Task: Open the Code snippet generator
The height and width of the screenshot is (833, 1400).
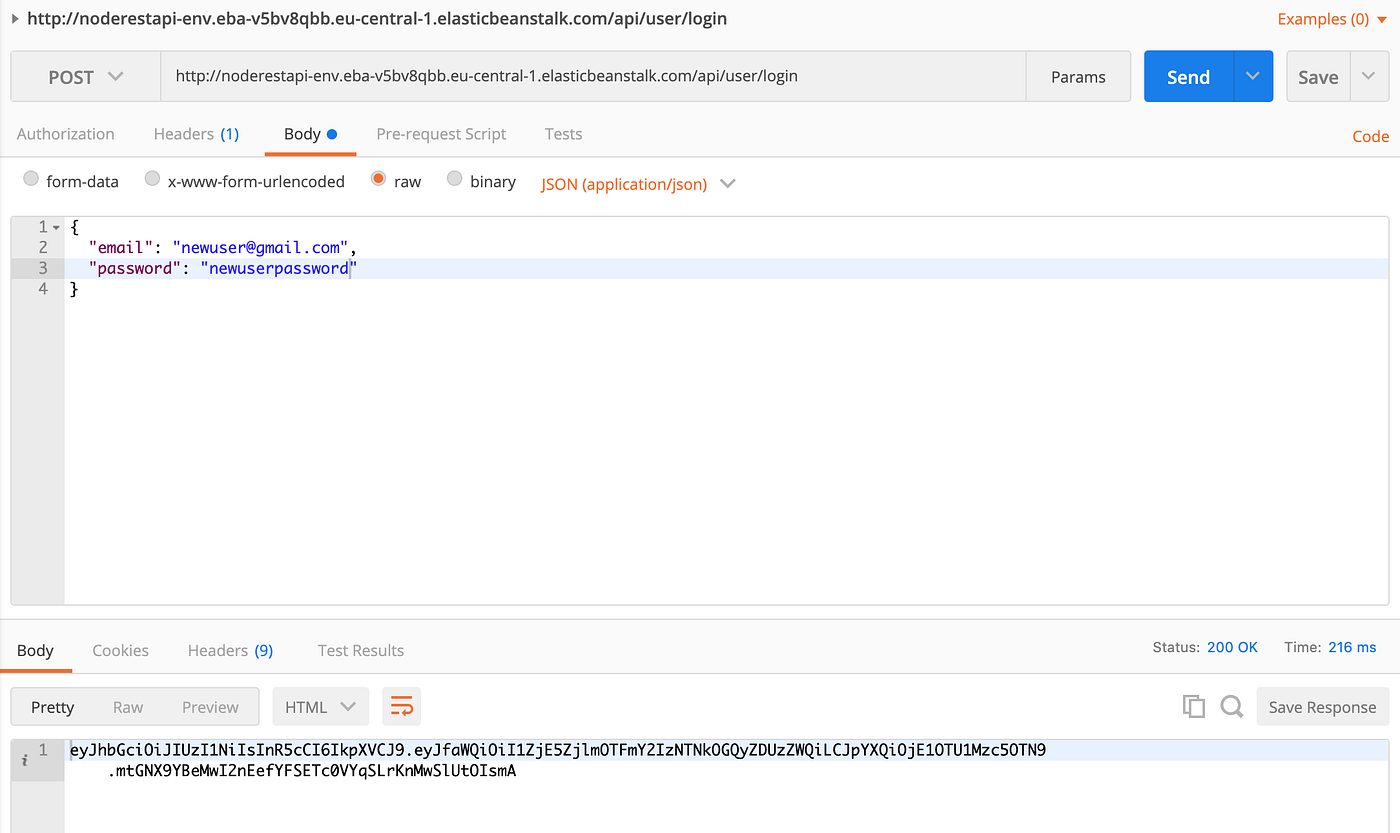Action: pyautogui.click(x=1370, y=136)
